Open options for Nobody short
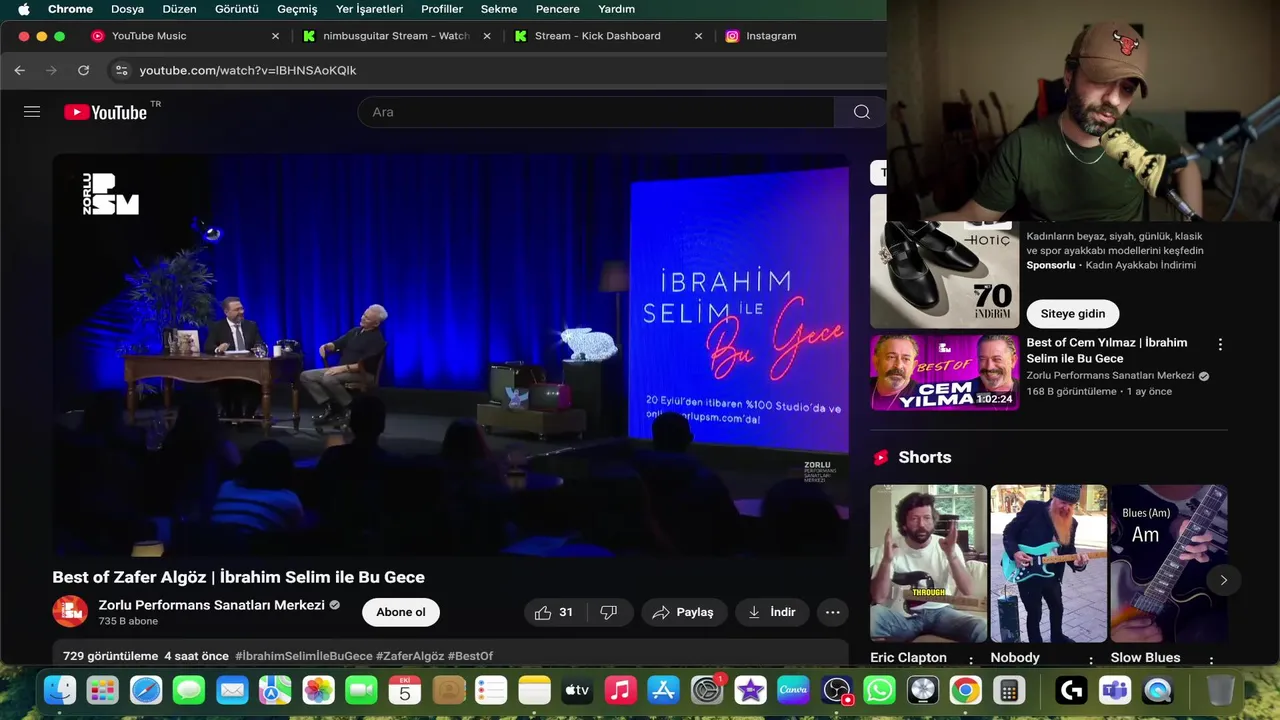Screen dimensions: 1280x720 point(1091,659)
